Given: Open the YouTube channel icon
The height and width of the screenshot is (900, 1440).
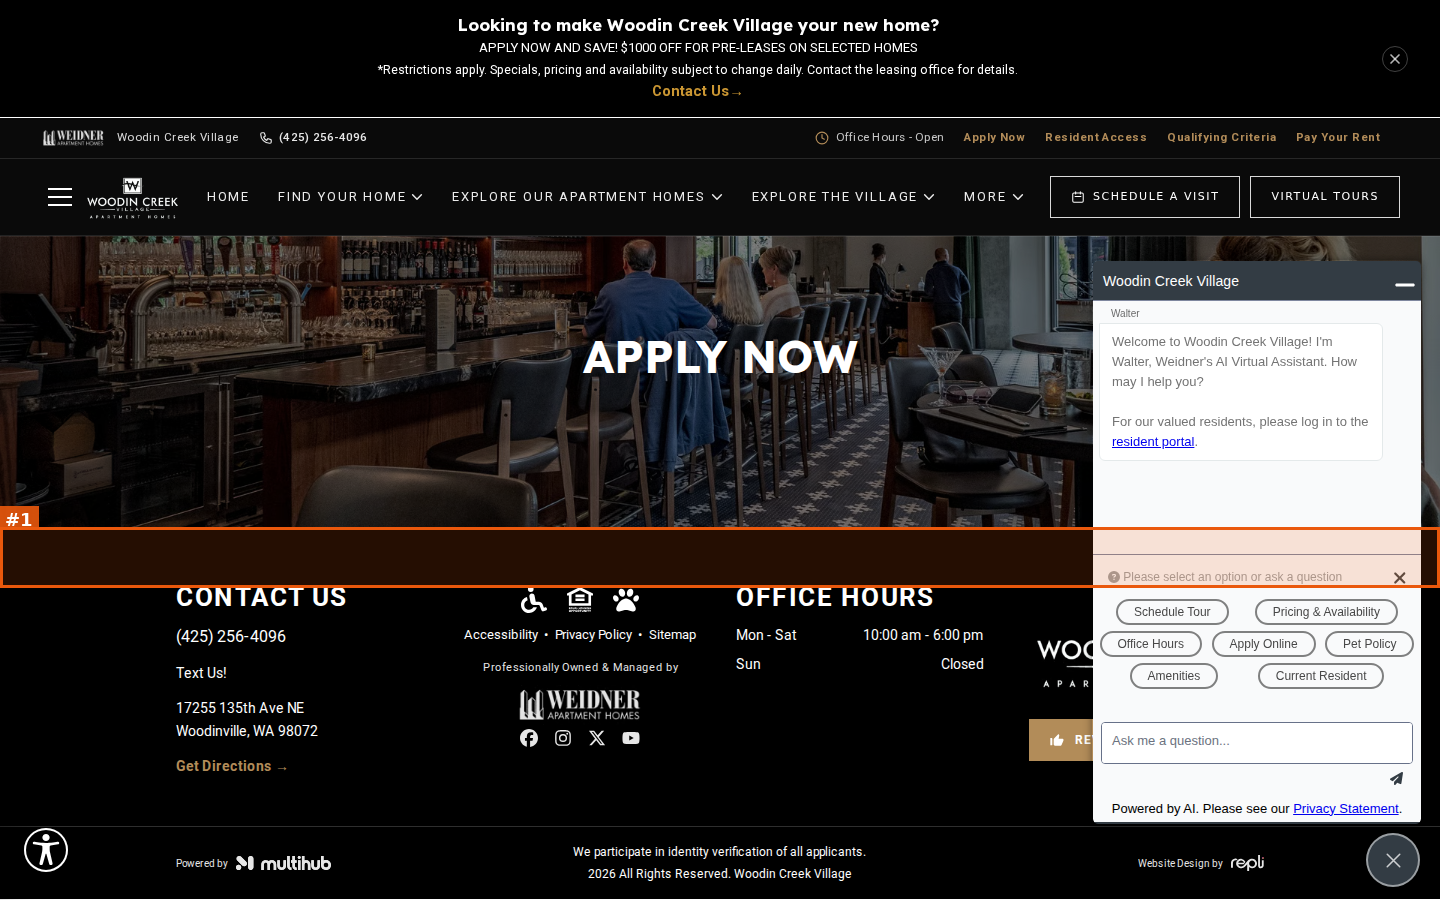Looking at the screenshot, I should [x=631, y=738].
